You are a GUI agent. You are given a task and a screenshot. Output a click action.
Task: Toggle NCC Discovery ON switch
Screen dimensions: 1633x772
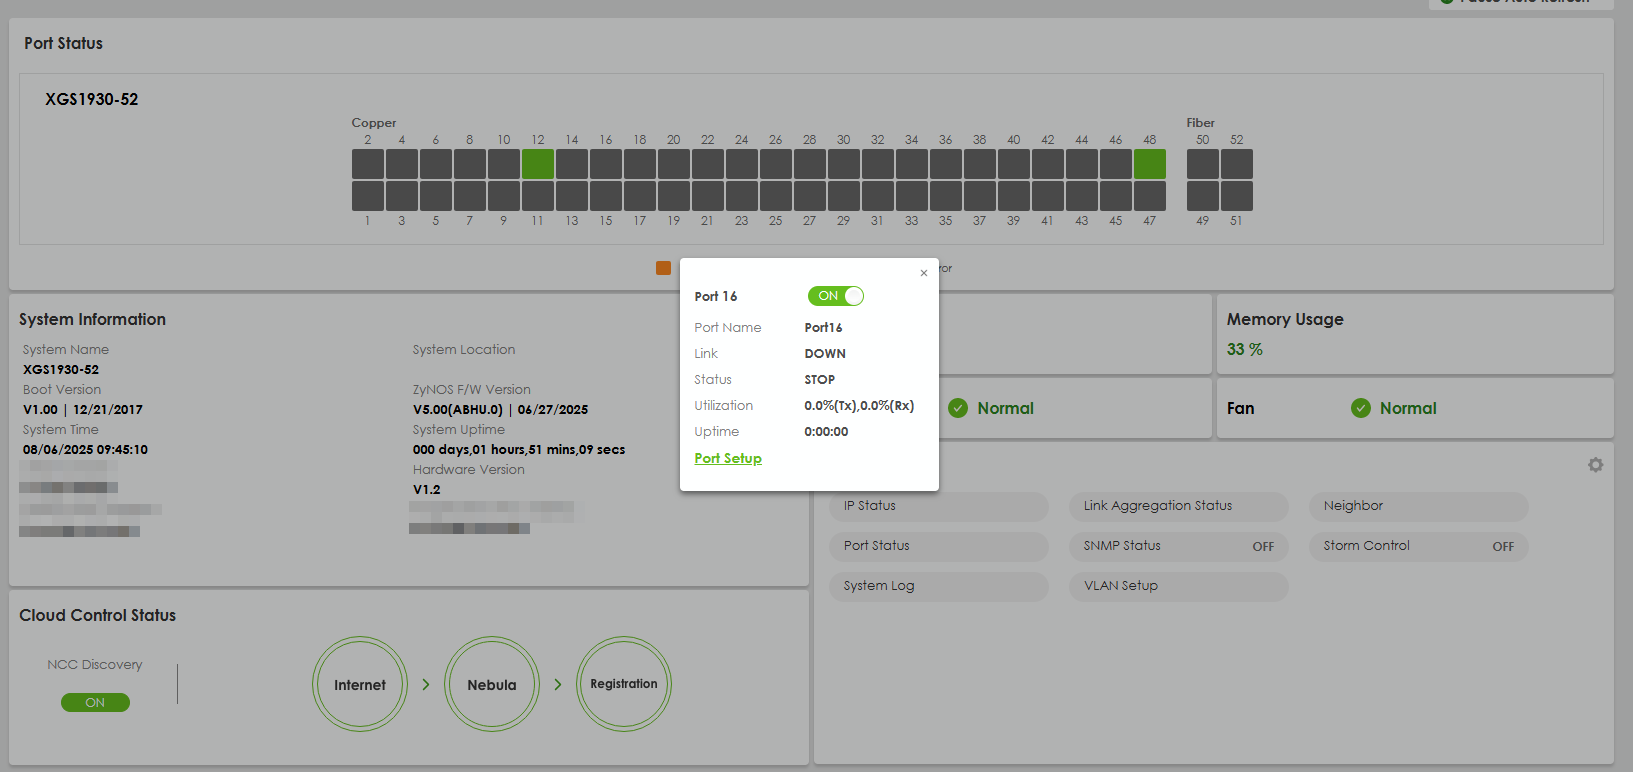[95, 703]
